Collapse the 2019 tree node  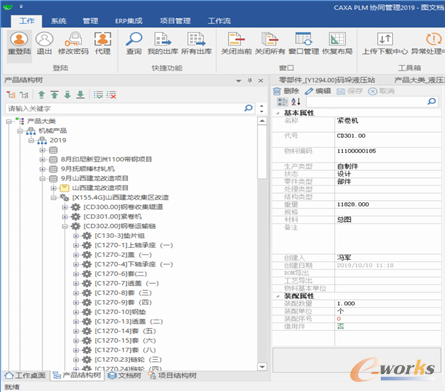pyautogui.click(x=31, y=140)
